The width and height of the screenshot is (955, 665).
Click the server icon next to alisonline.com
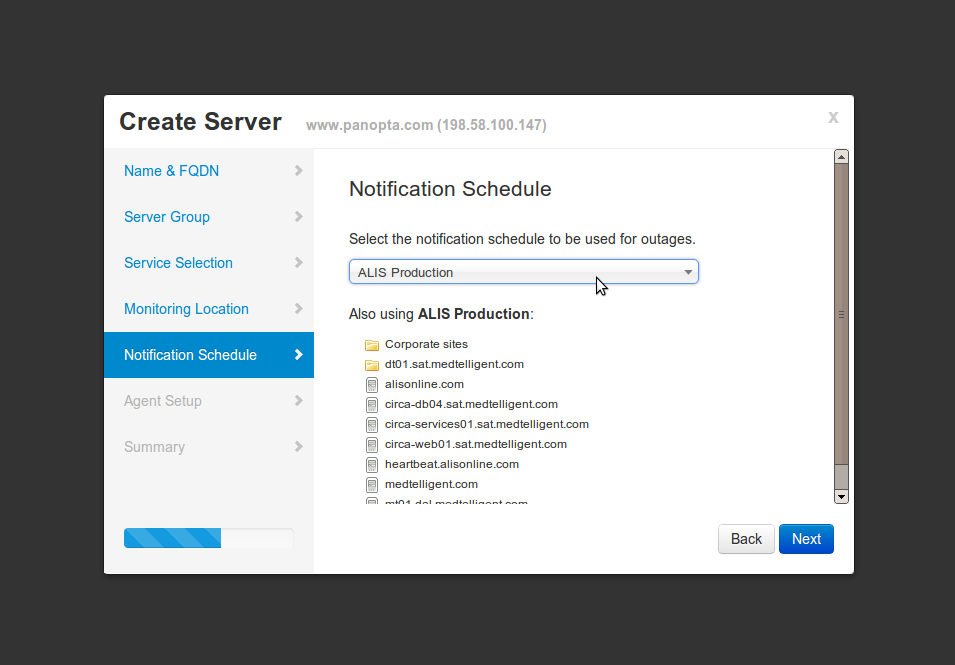(x=371, y=383)
